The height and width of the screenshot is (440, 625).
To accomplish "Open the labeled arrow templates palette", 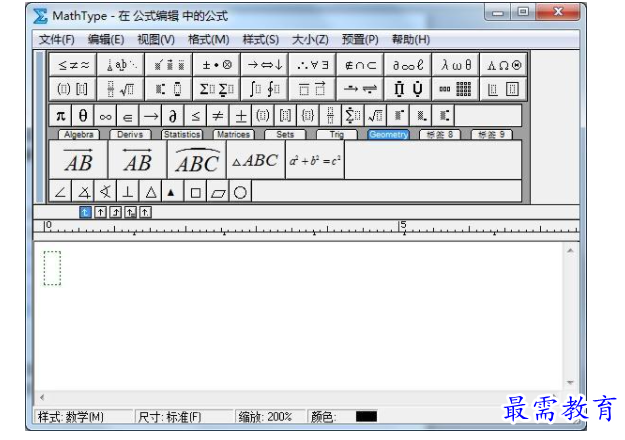I will pyautogui.click(x=360, y=88).
